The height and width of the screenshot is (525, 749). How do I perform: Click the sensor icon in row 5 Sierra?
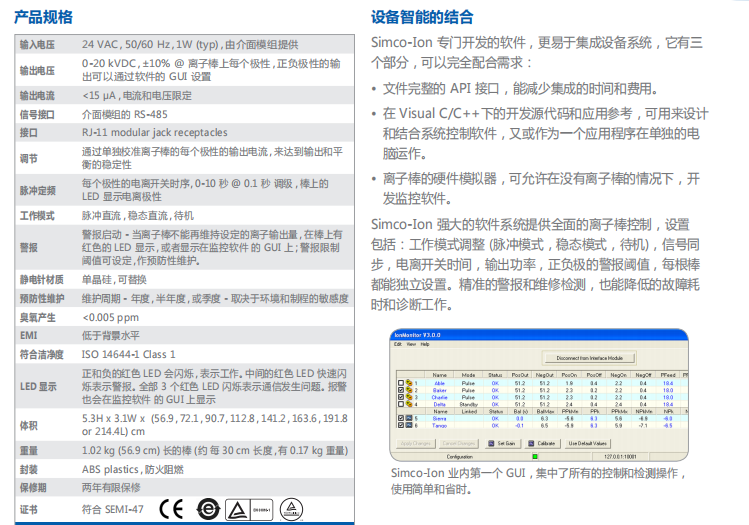coord(409,418)
